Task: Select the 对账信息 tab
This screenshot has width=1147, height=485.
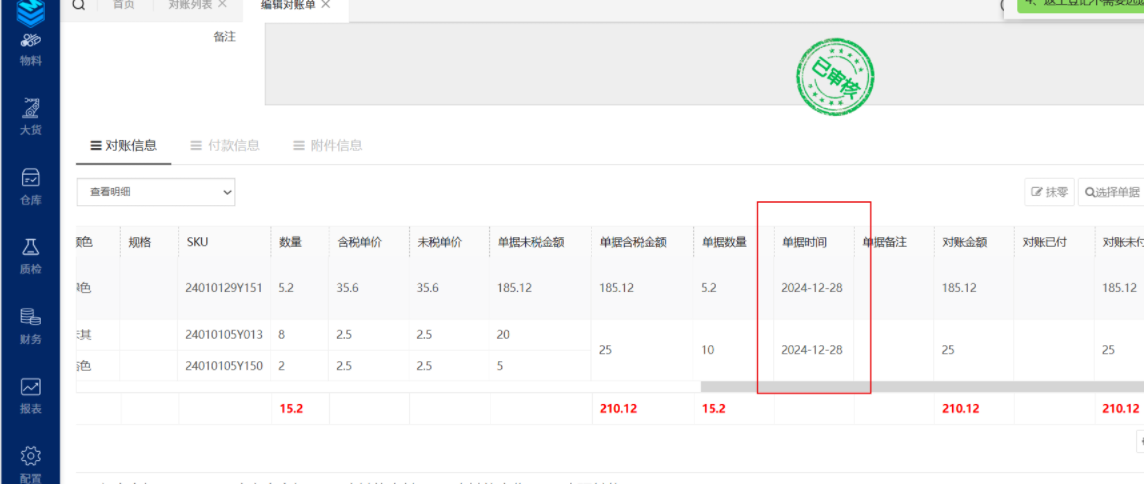Action: pyautogui.click(x=123, y=145)
